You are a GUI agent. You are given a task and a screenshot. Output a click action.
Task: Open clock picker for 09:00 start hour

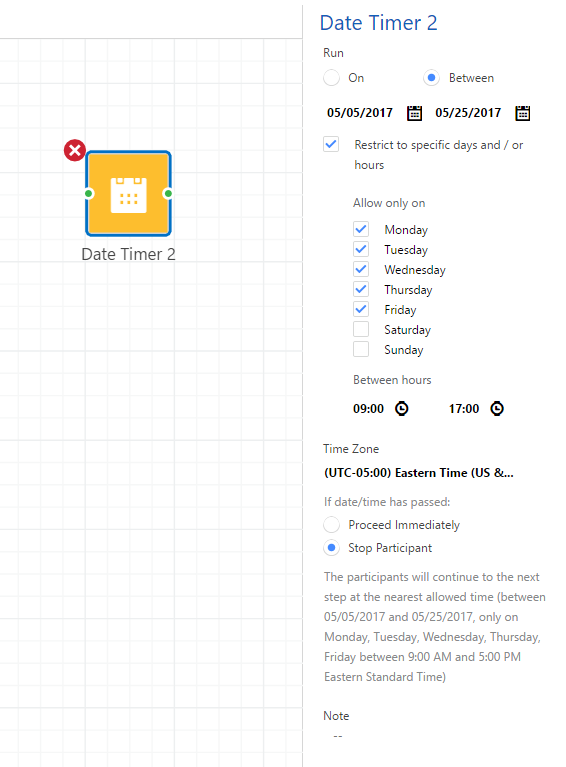[402, 408]
